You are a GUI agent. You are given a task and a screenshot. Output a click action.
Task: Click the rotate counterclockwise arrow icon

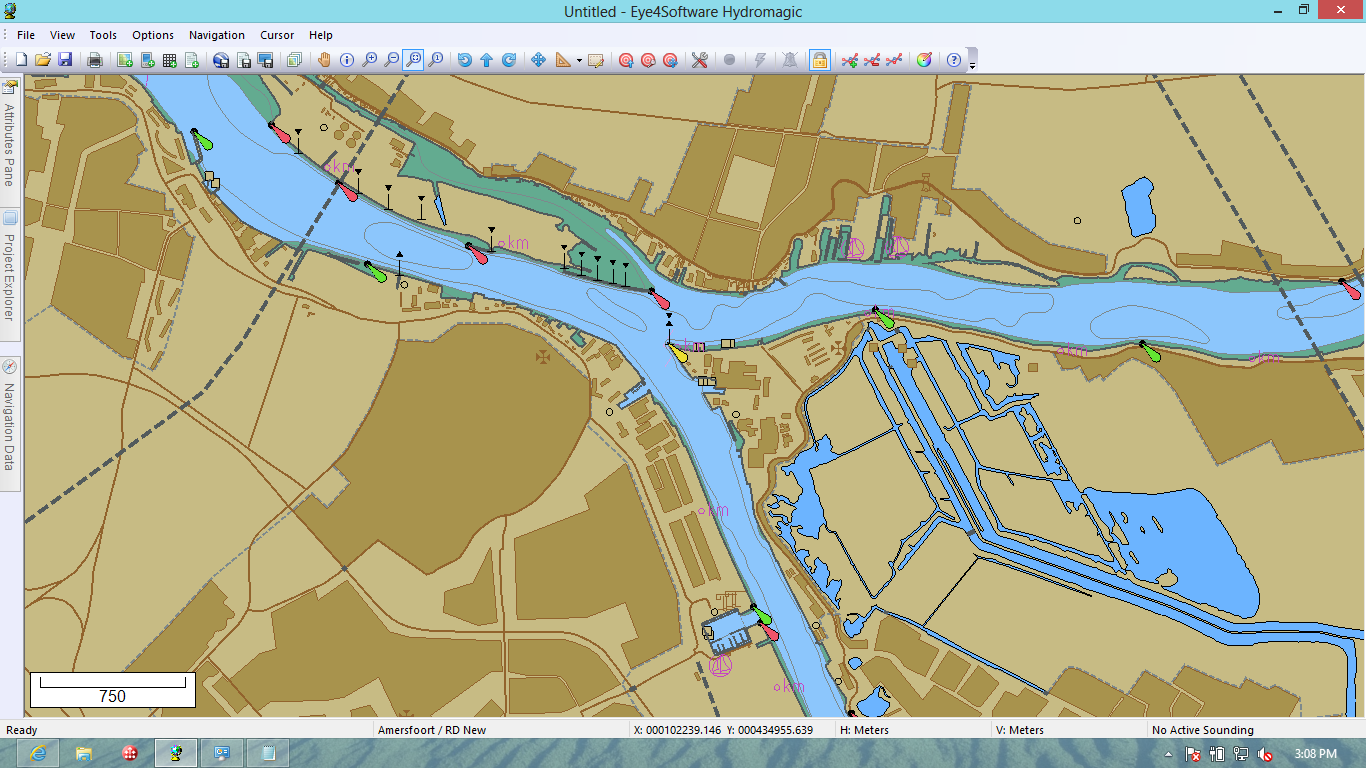pos(464,60)
